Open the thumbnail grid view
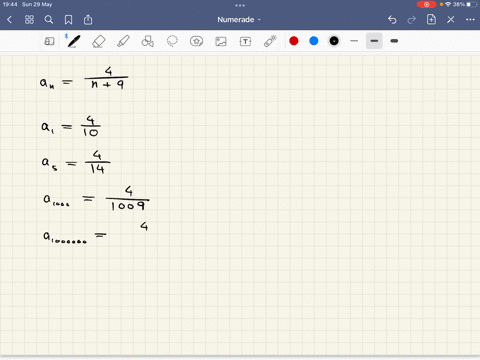The height and width of the screenshot is (360, 480). 29,20
